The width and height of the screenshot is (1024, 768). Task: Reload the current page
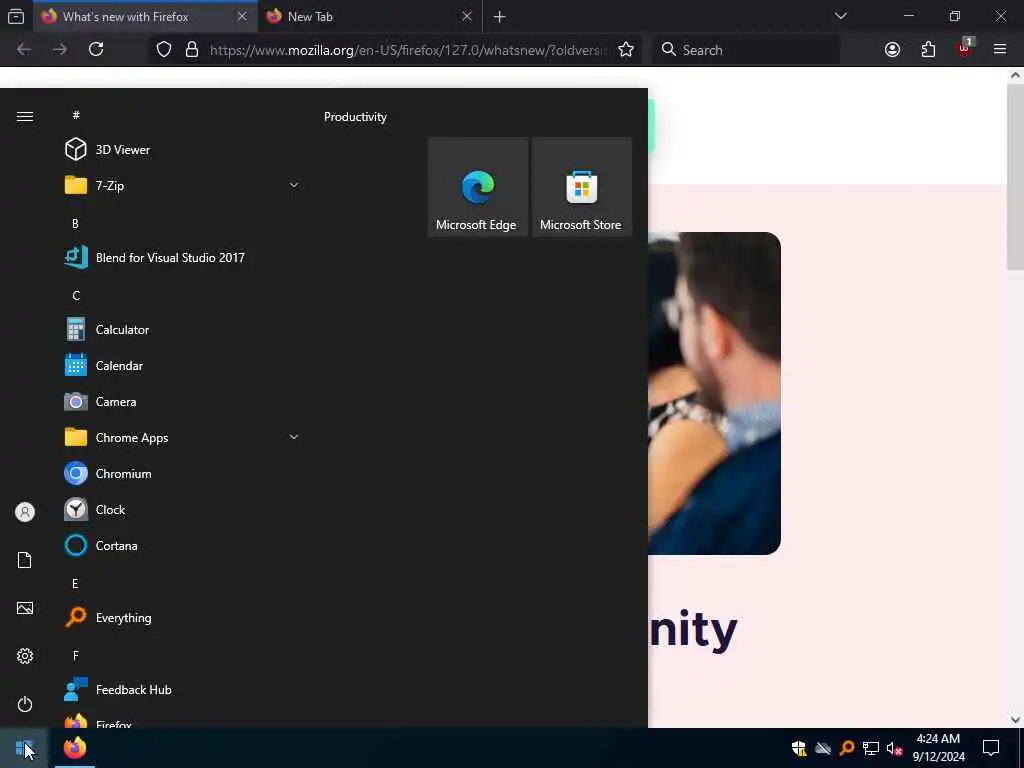[x=96, y=50]
